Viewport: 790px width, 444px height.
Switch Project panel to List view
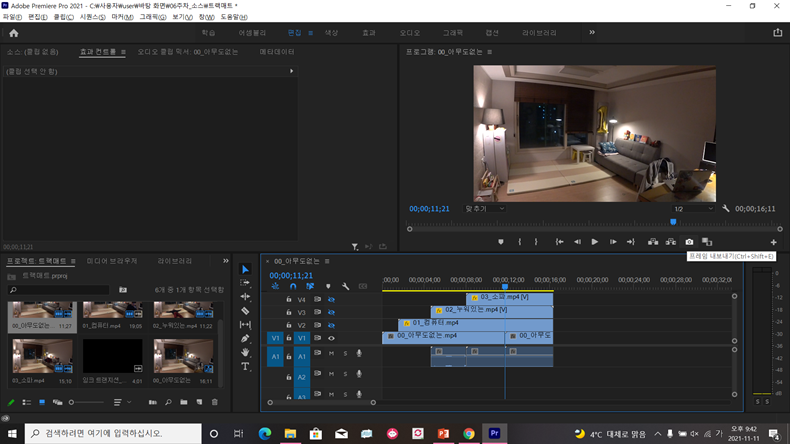click(x=26, y=402)
